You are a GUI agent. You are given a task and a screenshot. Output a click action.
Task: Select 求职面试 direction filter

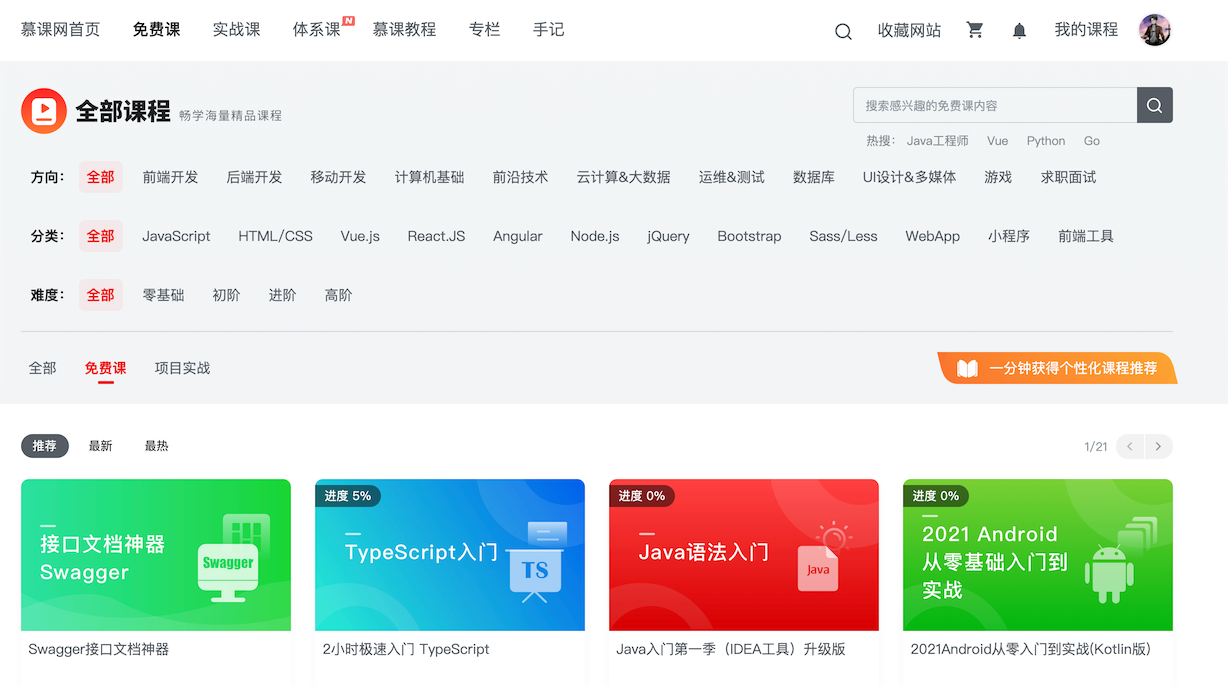click(x=1069, y=177)
